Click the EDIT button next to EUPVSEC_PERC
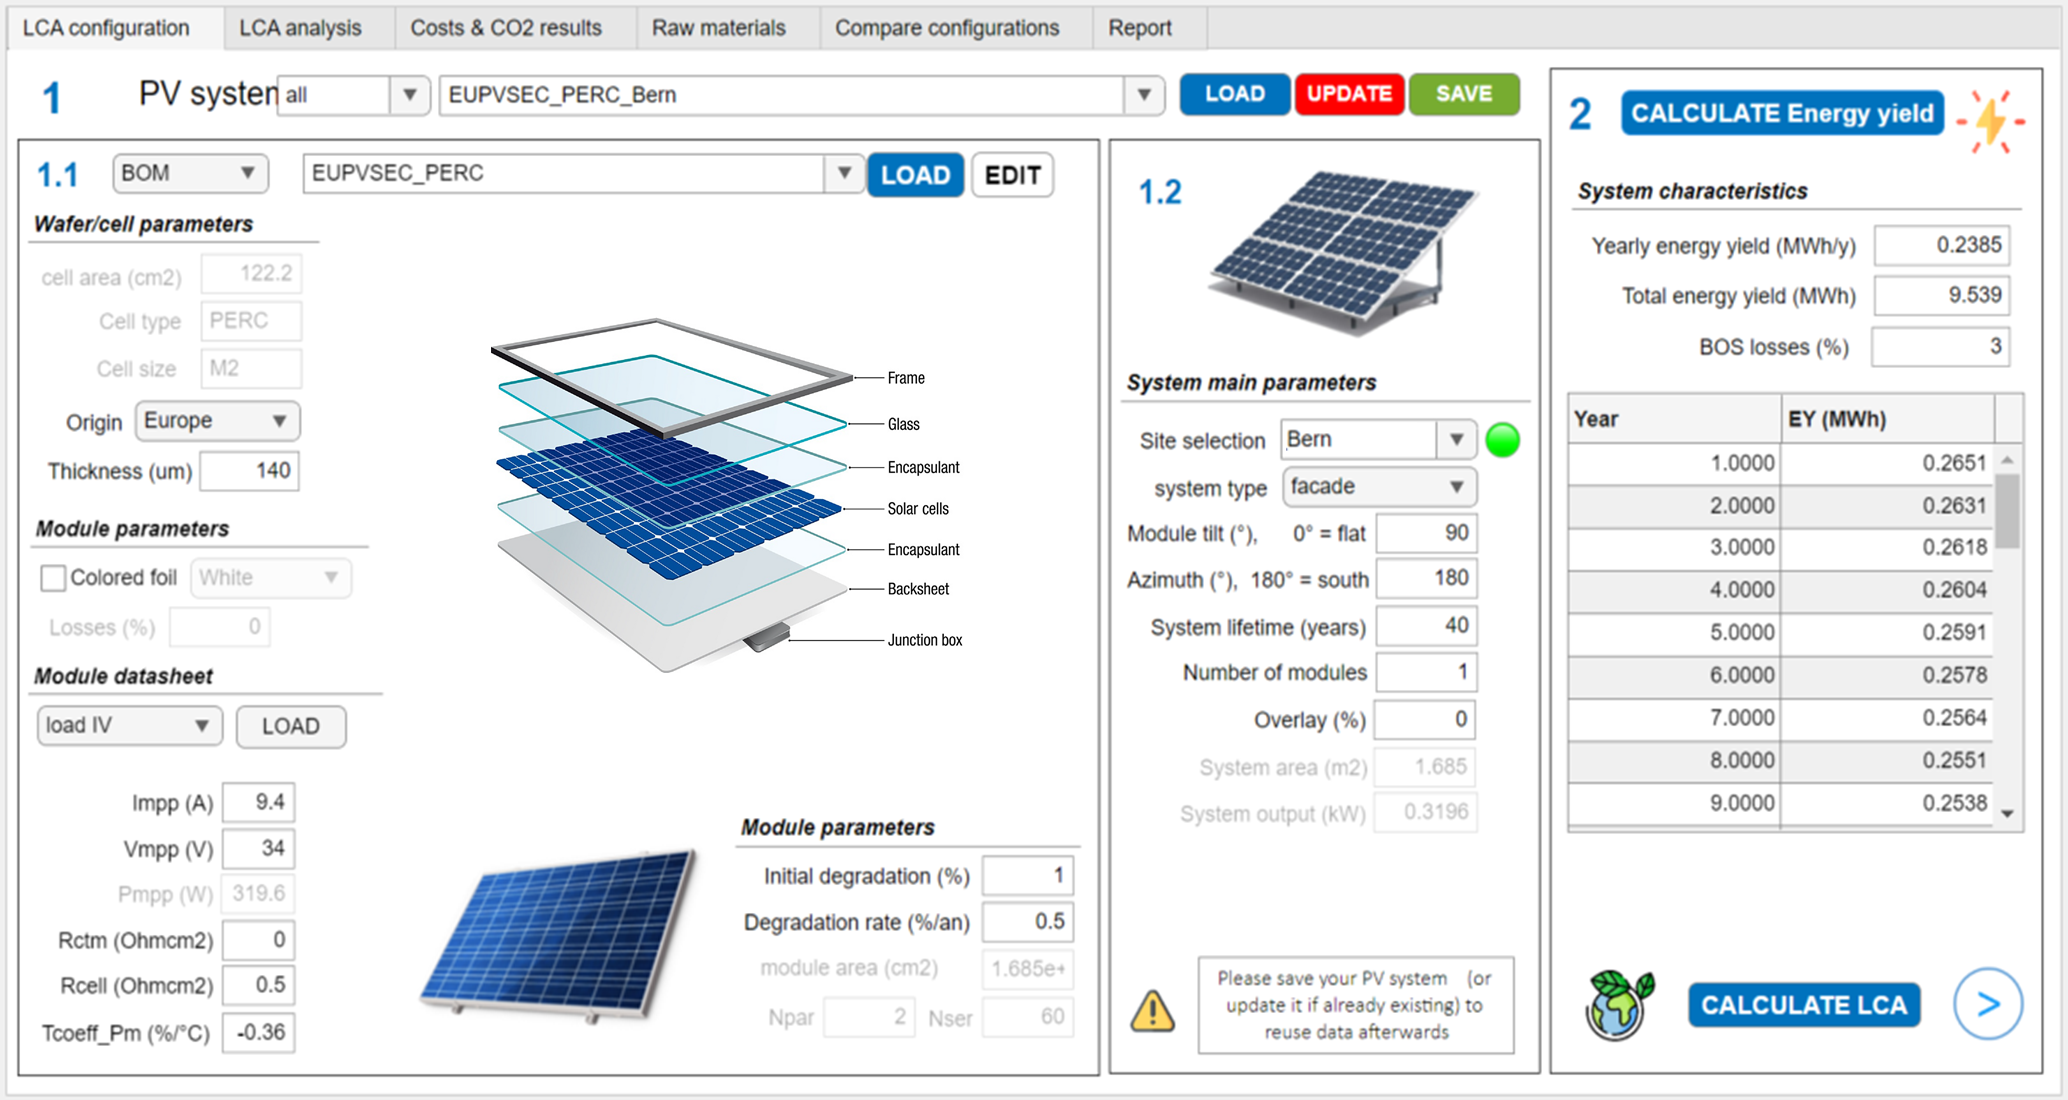Image resolution: width=2068 pixels, height=1100 pixels. pos(1011,174)
